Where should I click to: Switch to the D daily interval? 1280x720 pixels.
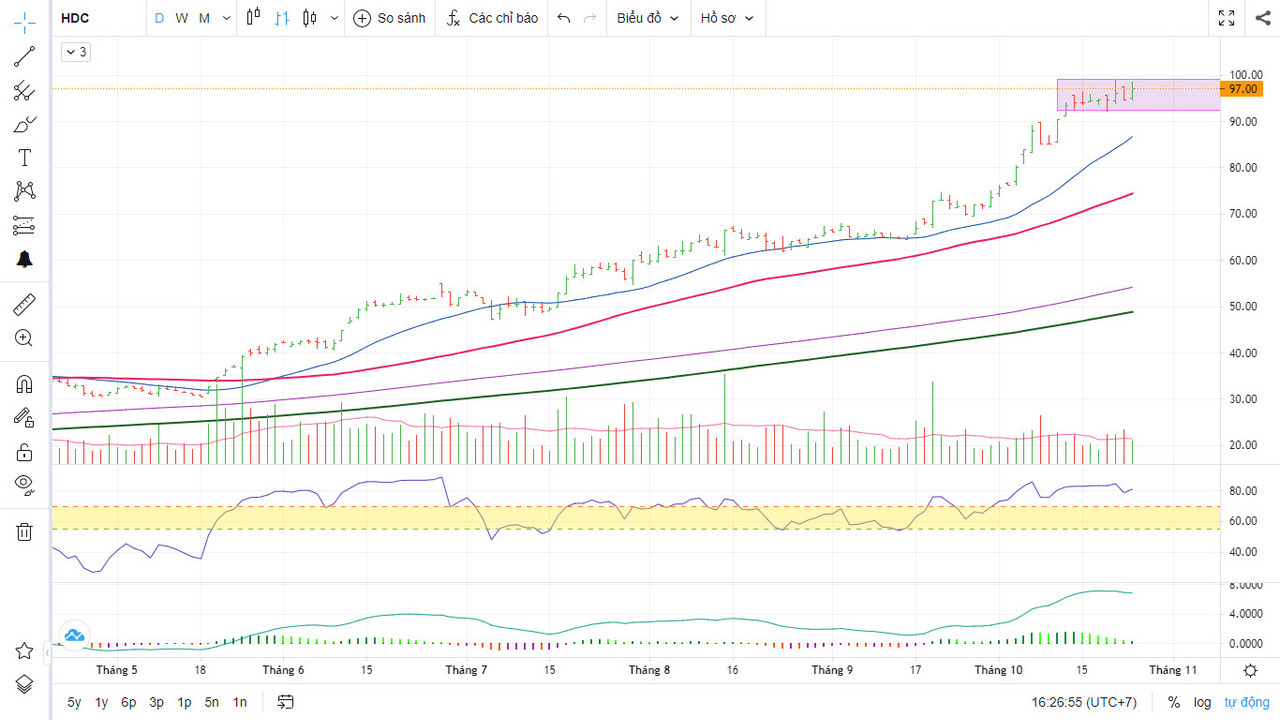tap(159, 18)
